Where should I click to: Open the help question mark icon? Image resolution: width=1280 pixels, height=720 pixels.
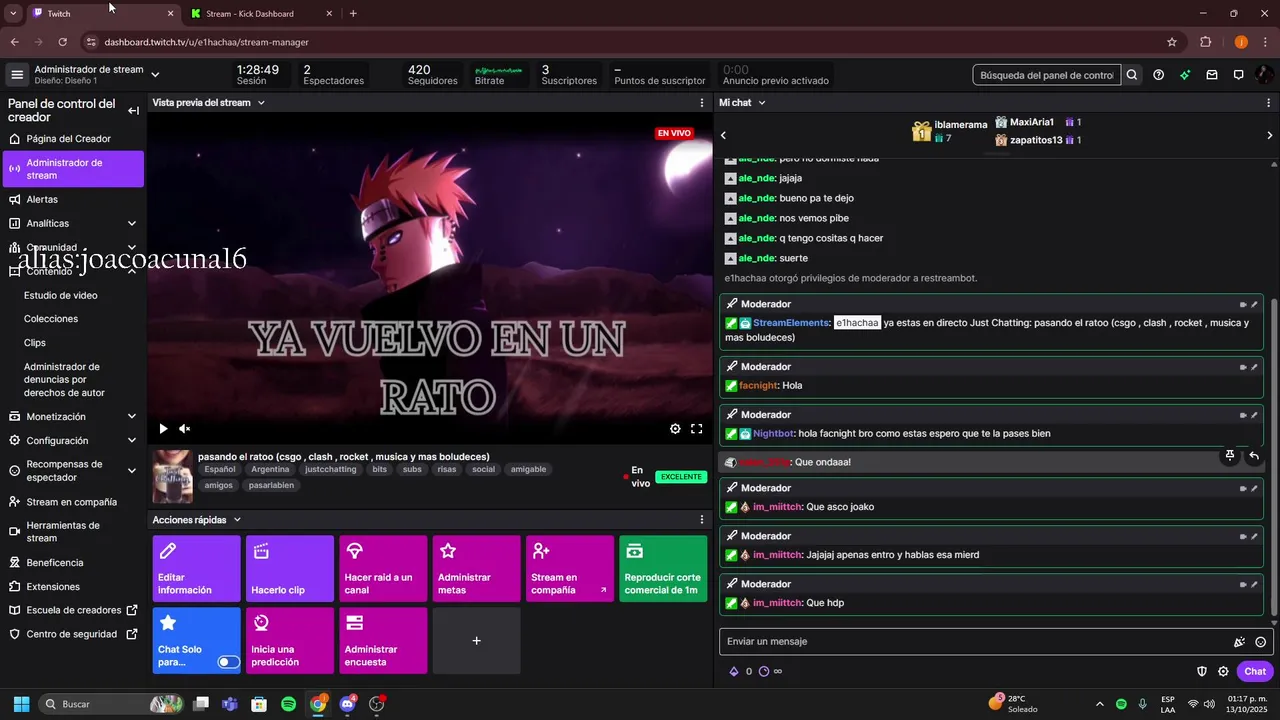pos(1158,75)
